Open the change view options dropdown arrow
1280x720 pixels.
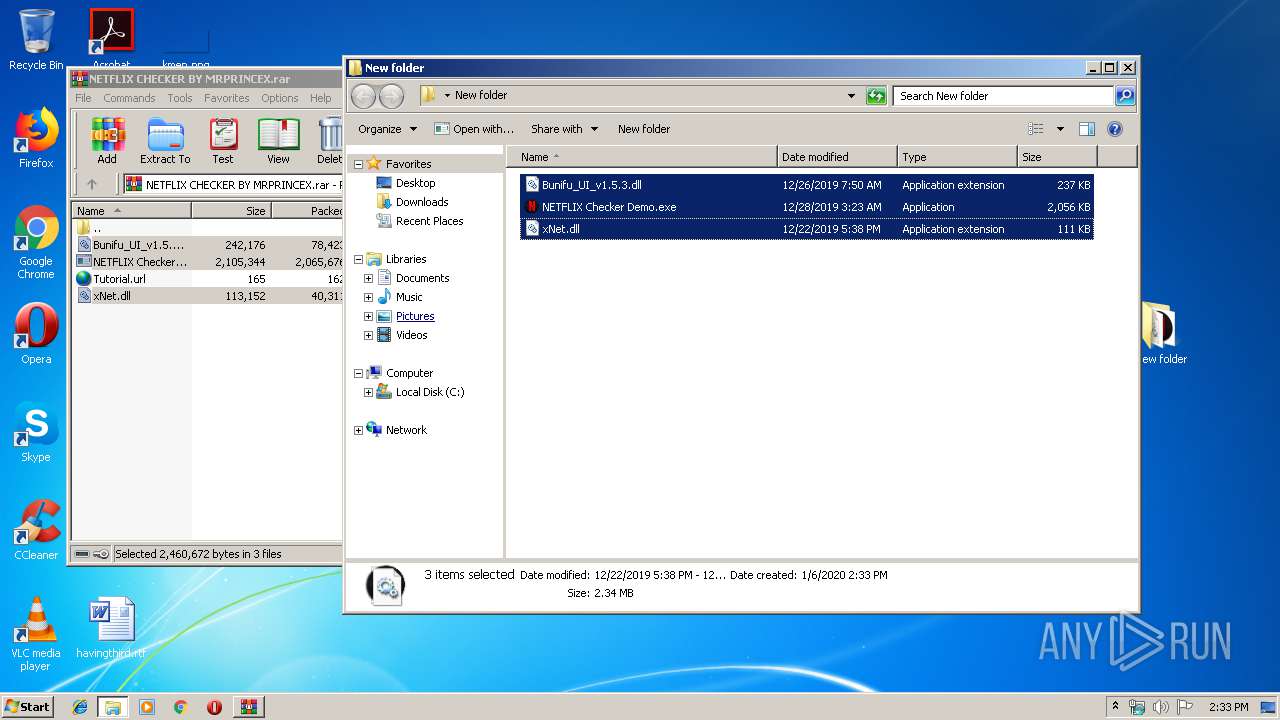point(1060,129)
